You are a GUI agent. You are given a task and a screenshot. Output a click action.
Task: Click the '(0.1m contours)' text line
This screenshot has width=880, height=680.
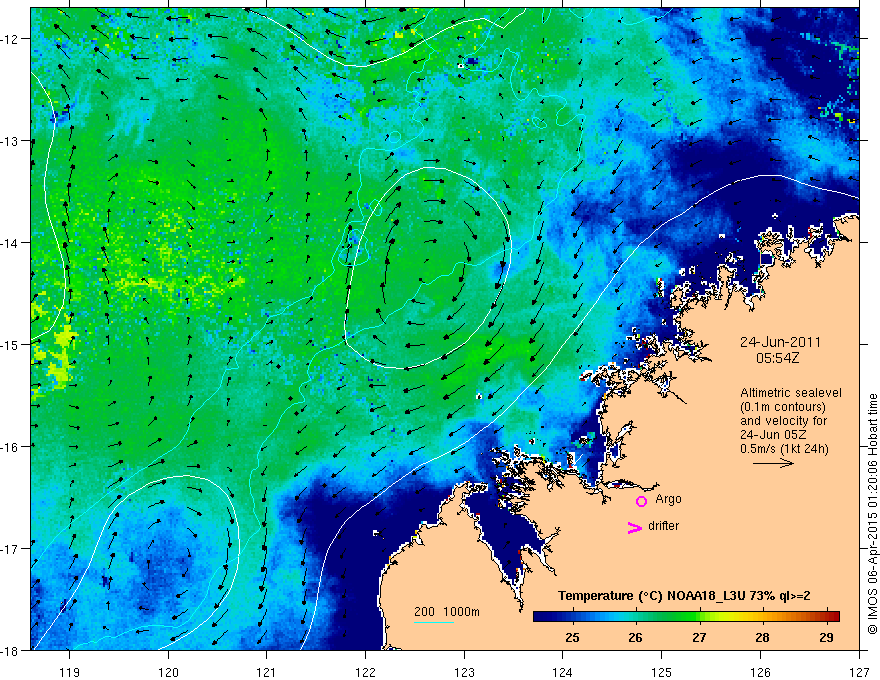783,407
